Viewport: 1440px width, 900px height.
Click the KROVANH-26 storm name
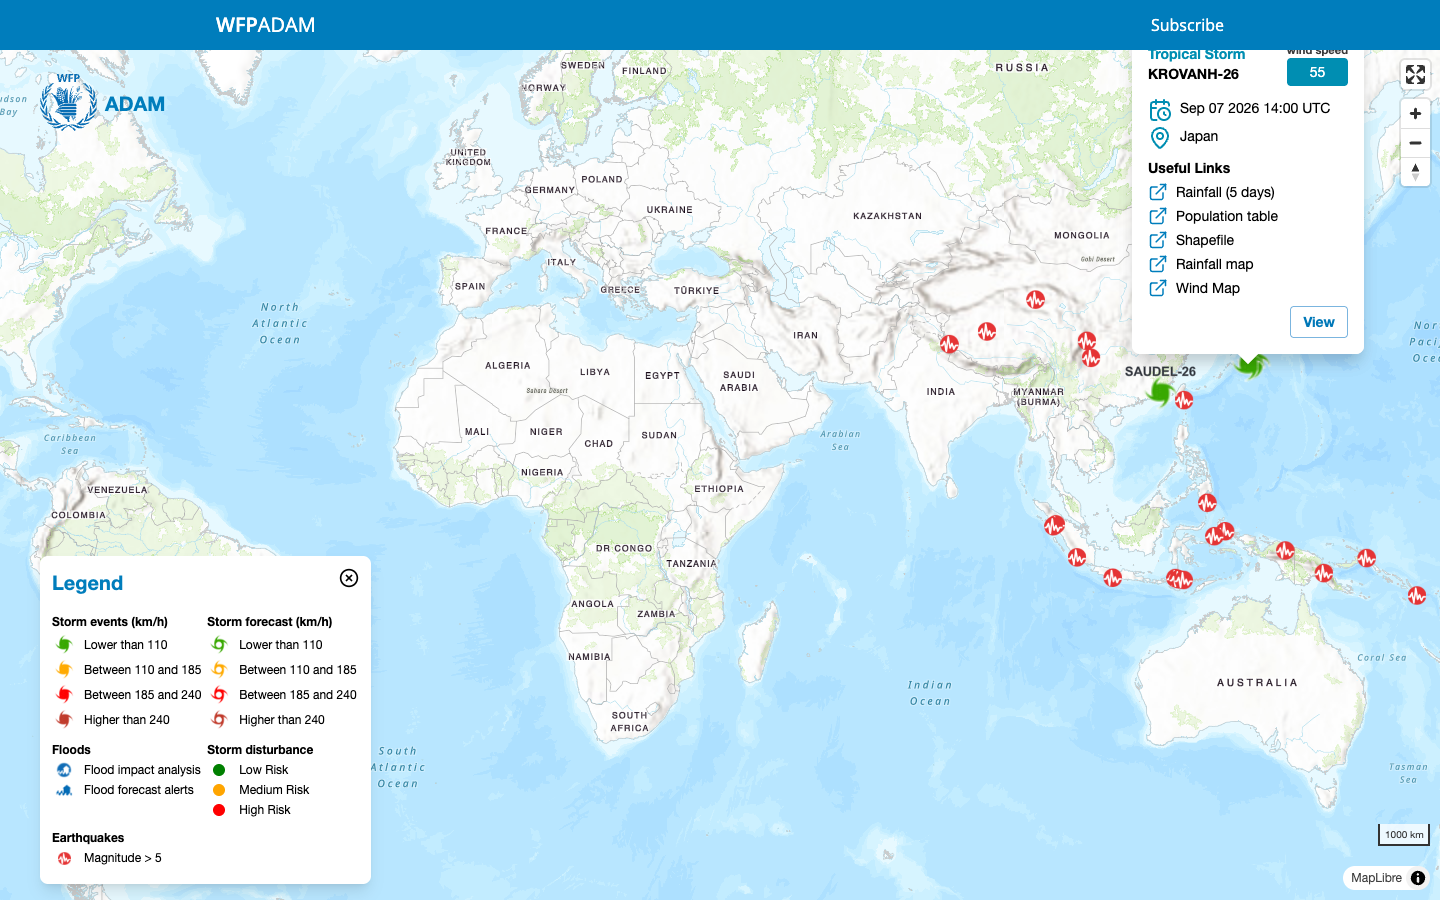point(1193,74)
